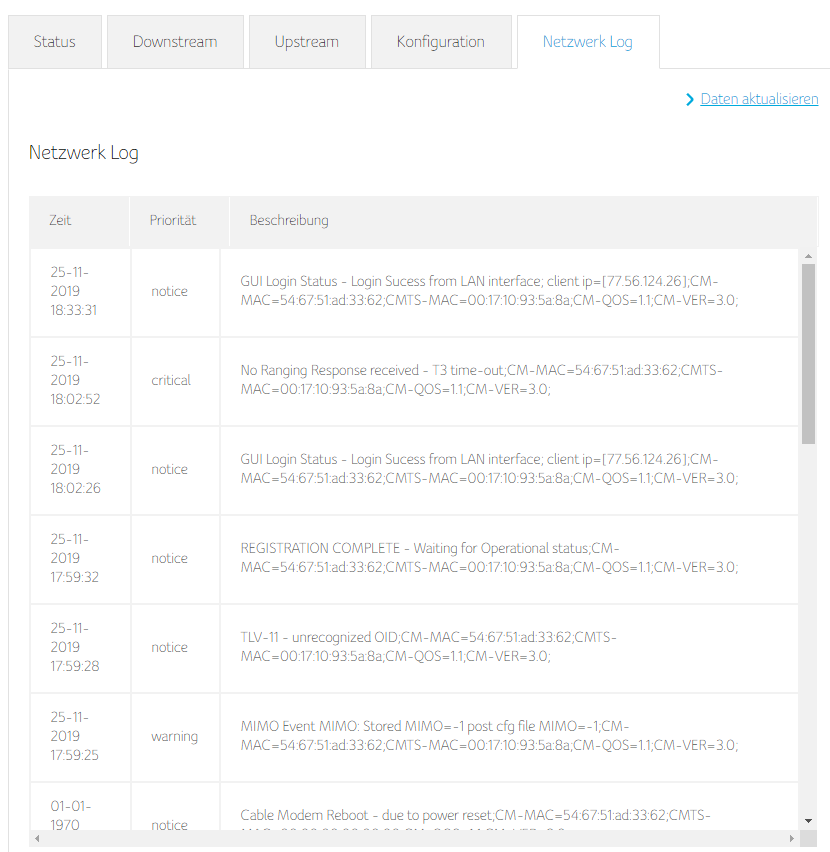The image size is (830, 852).
Task: Click the horizontal scrollbar left arrow
Action: [x=37, y=838]
